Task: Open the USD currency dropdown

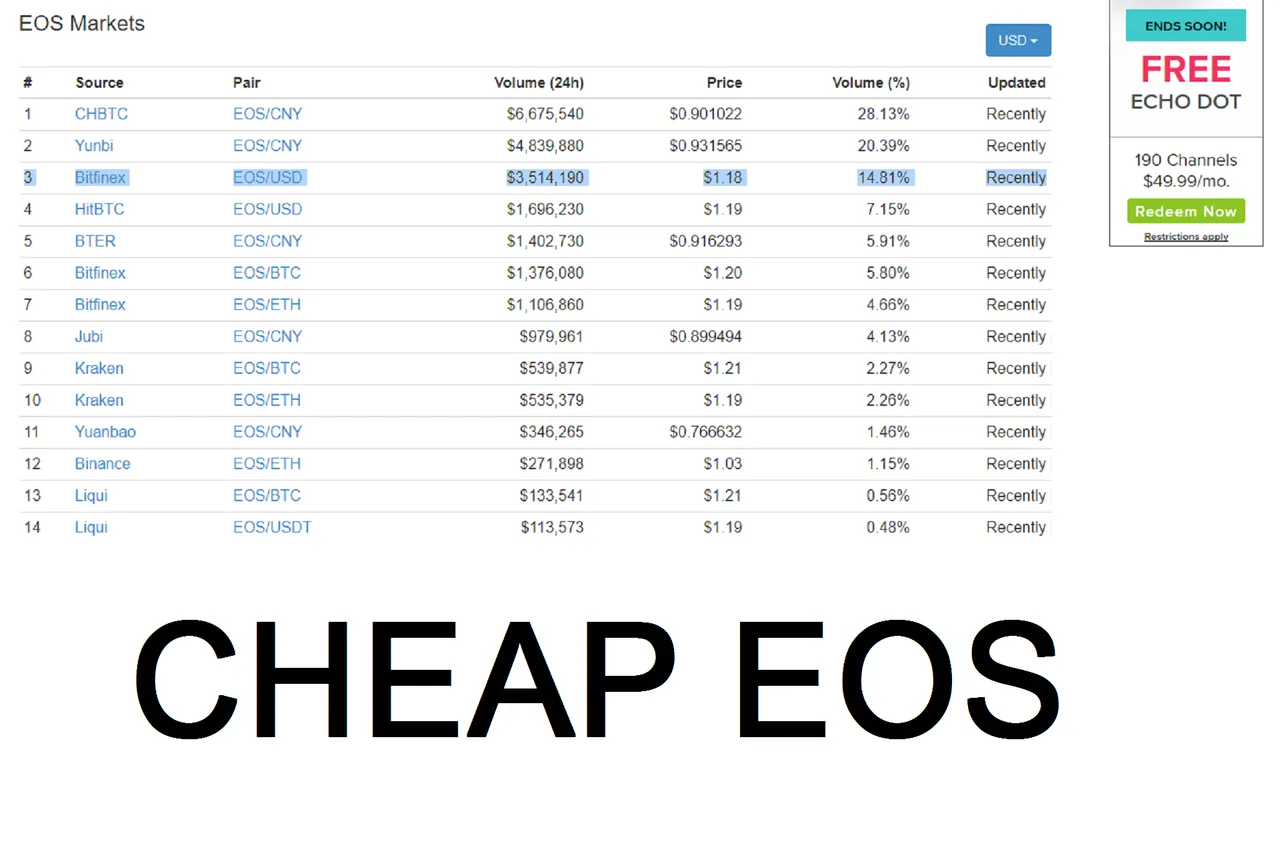Action: click(x=1018, y=40)
